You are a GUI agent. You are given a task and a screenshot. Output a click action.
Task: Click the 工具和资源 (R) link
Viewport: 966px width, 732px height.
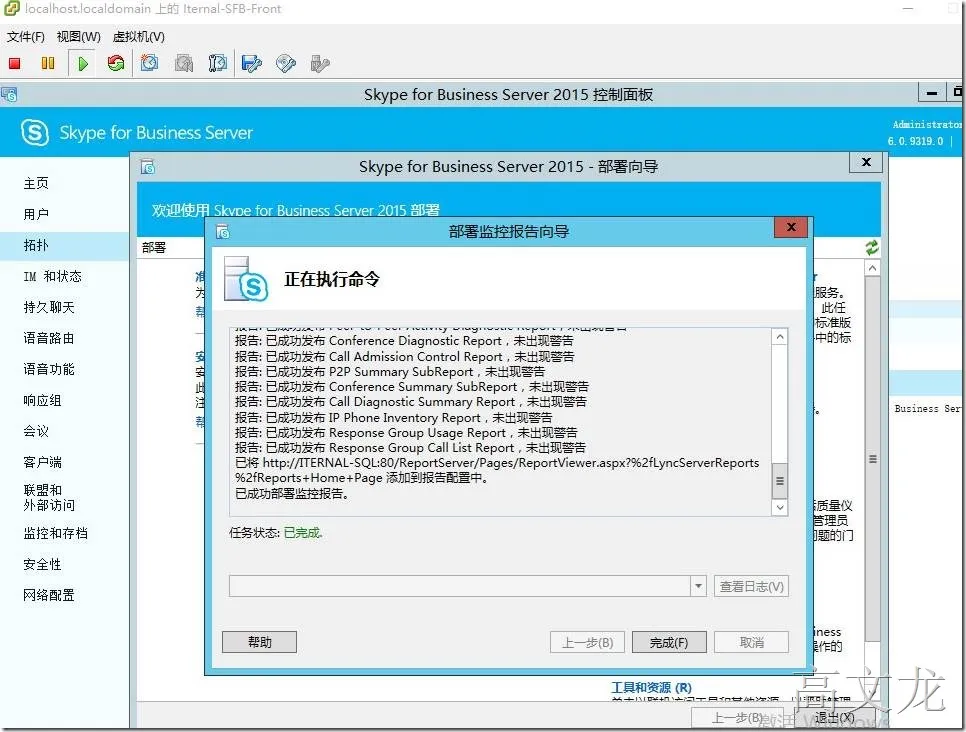click(x=651, y=687)
